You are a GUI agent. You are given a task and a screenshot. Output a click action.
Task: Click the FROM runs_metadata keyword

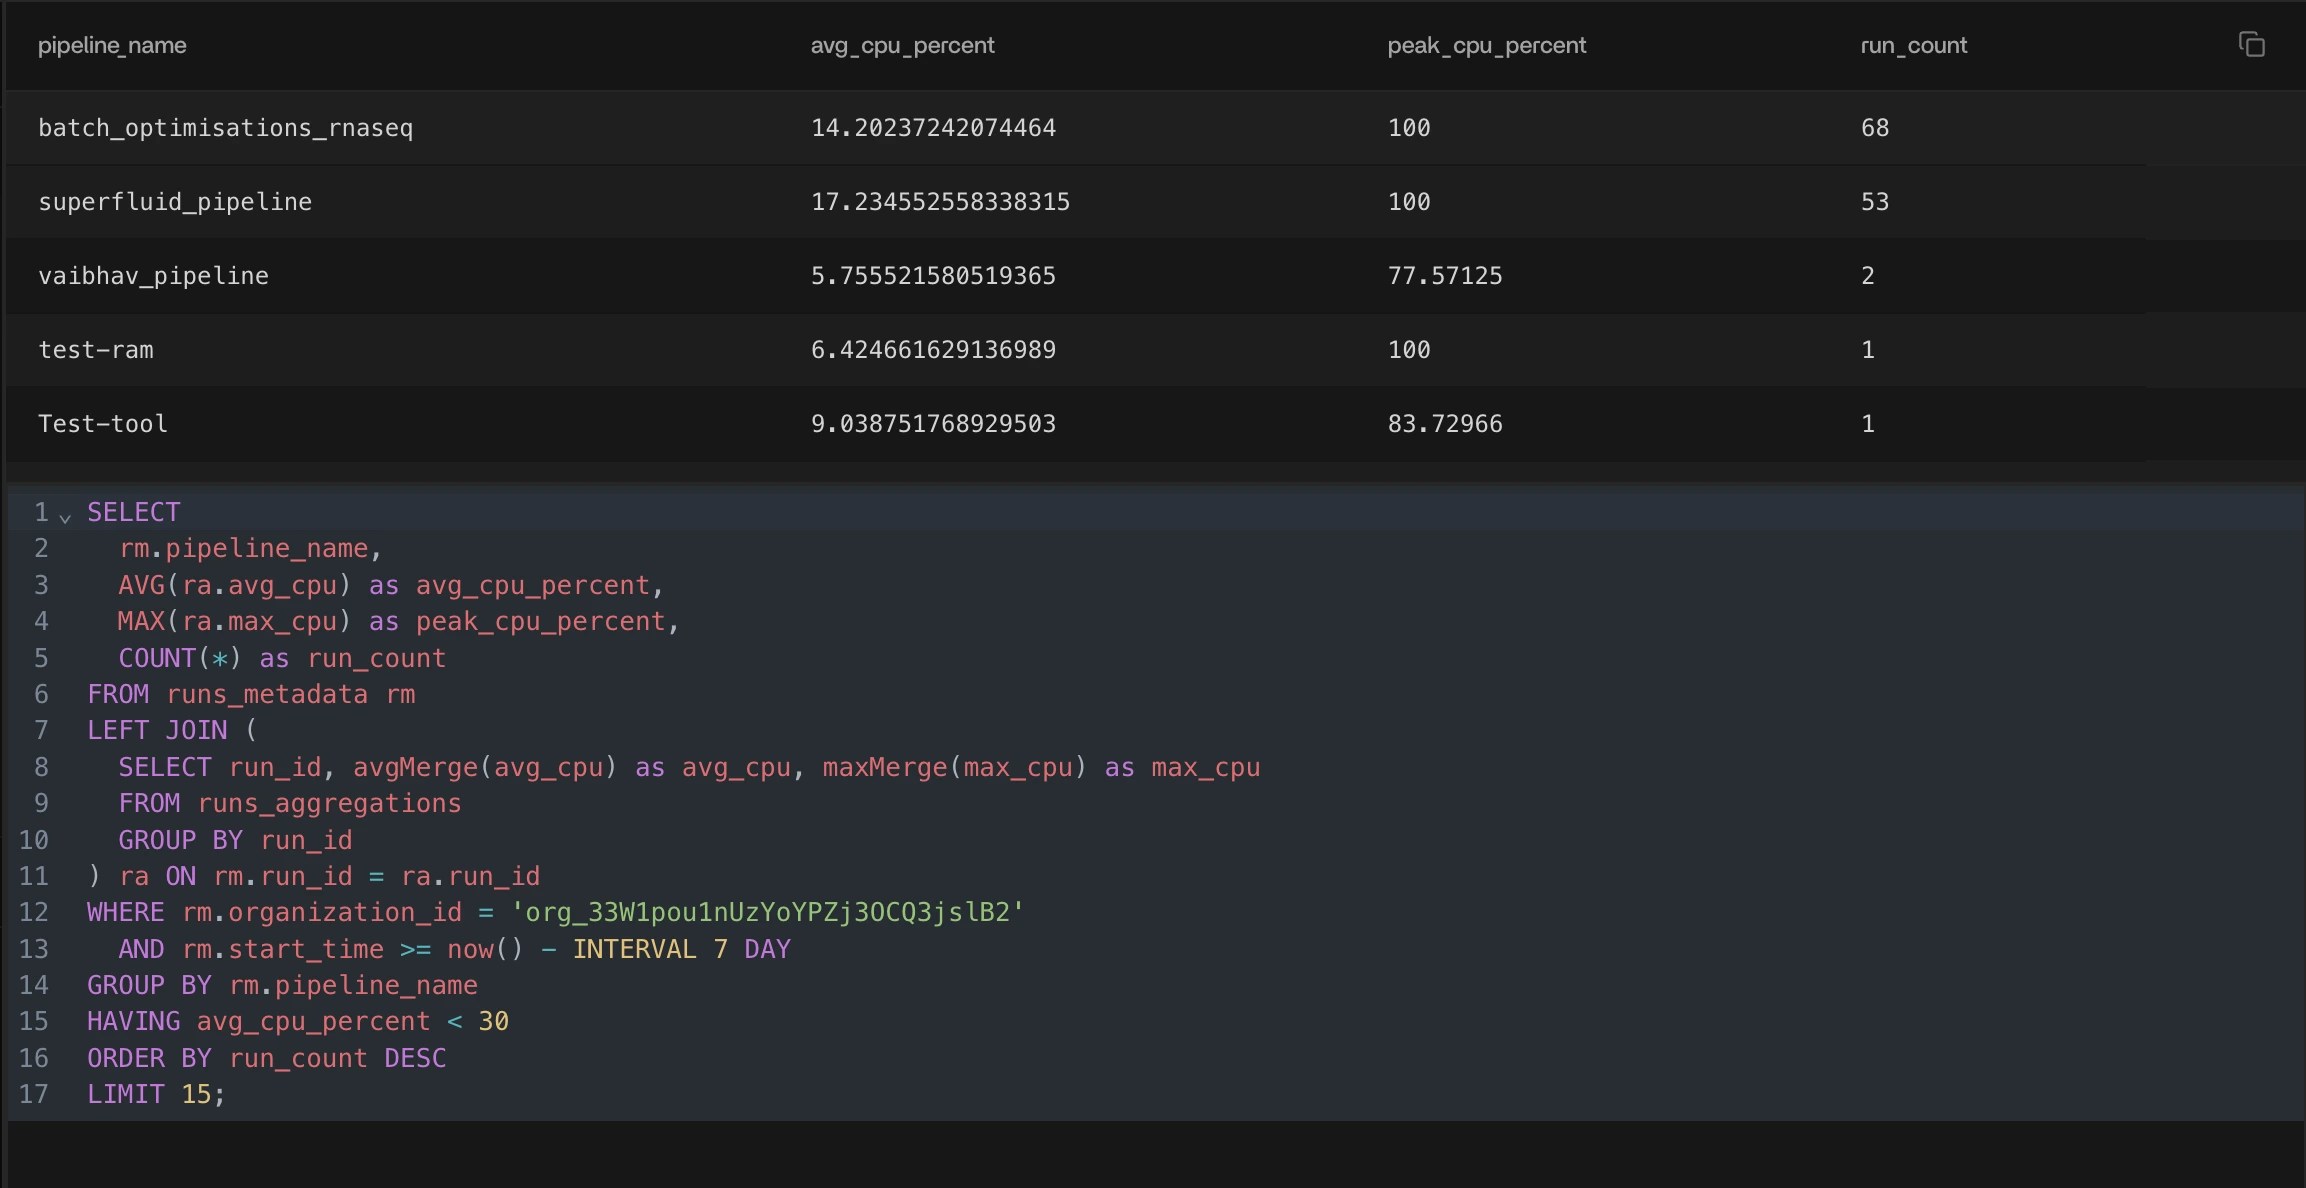pyautogui.click(x=118, y=693)
